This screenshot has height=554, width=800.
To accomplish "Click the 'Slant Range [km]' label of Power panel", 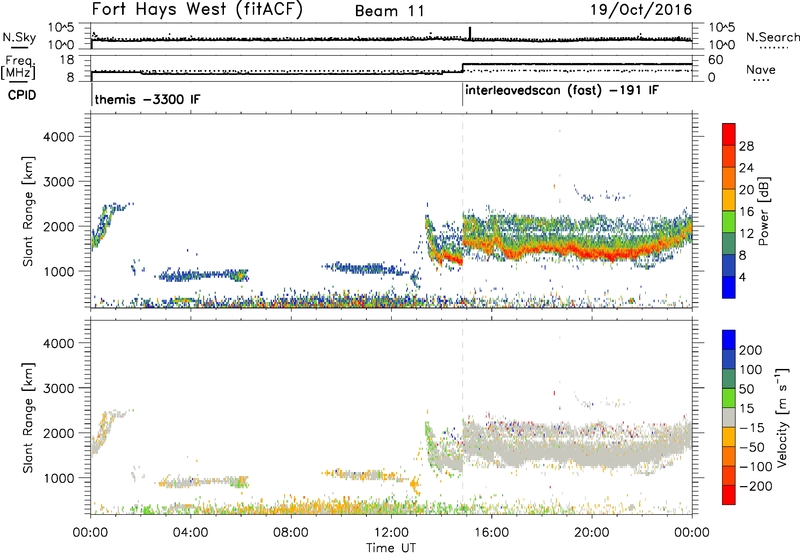I will click(x=28, y=211).
